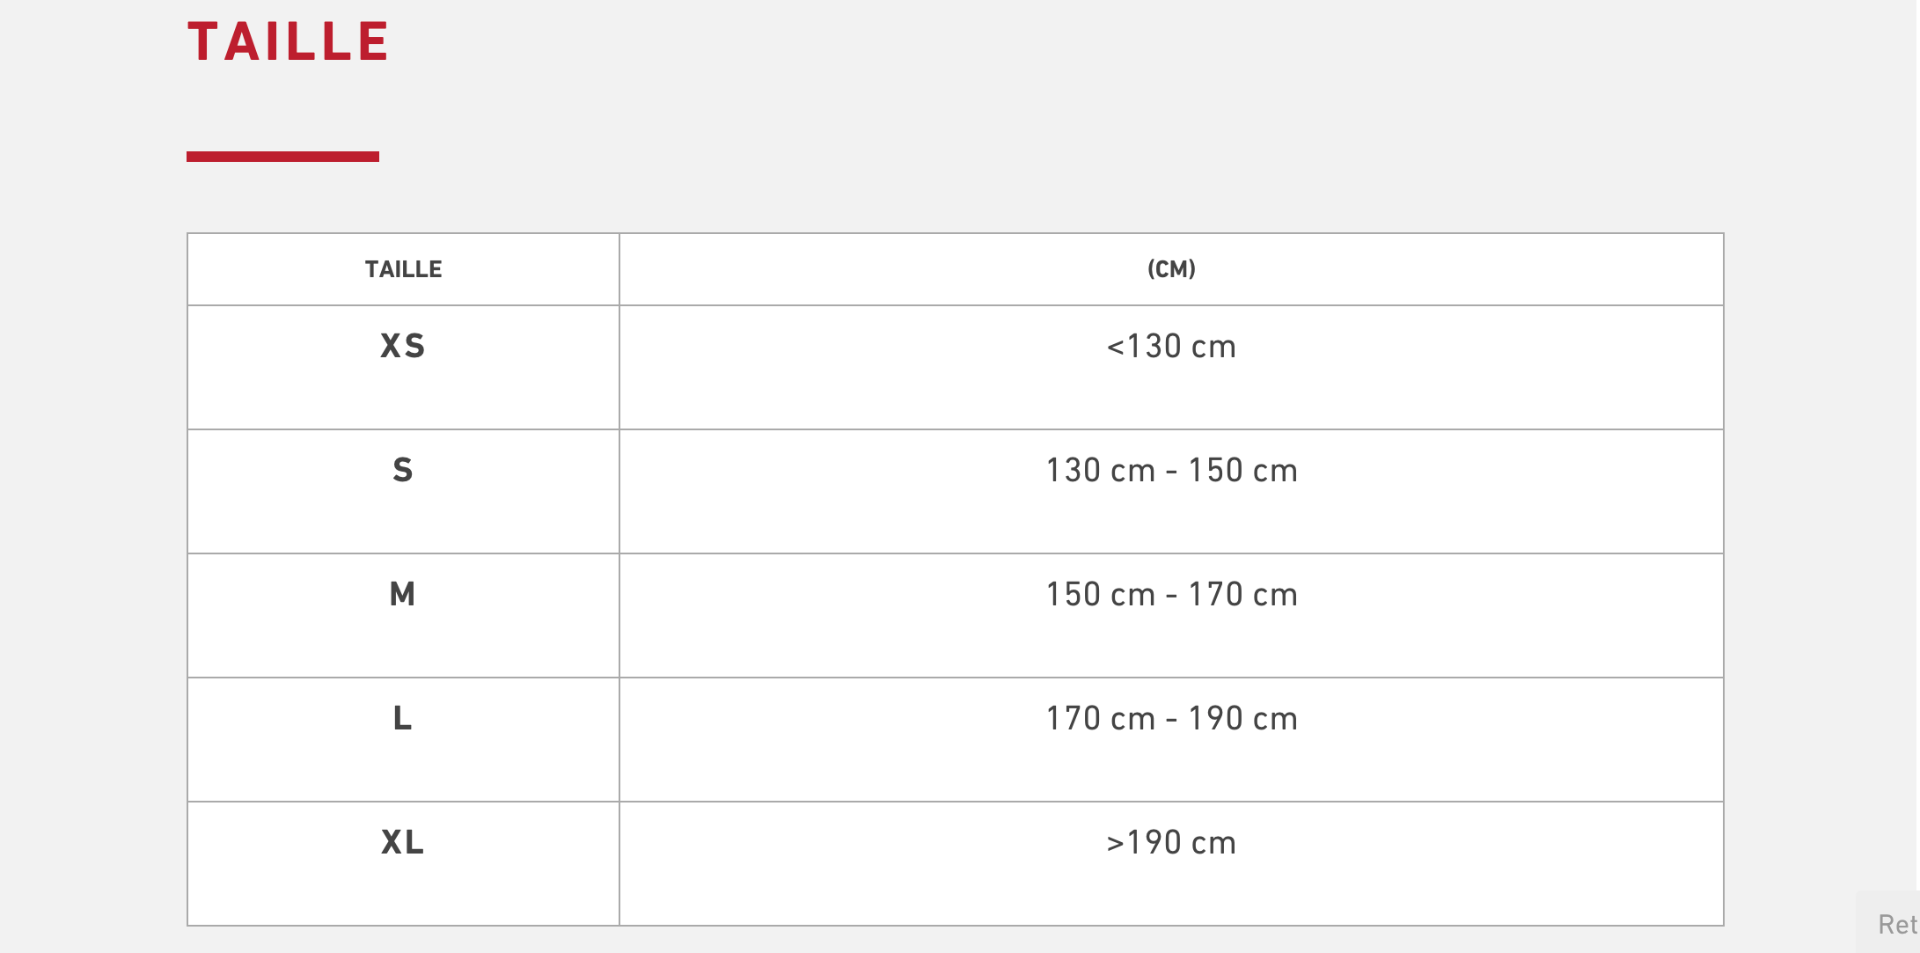This screenshot has height=953, width=1920.
Task: Click the red divider line under the heading
Action: pos(282,156)
